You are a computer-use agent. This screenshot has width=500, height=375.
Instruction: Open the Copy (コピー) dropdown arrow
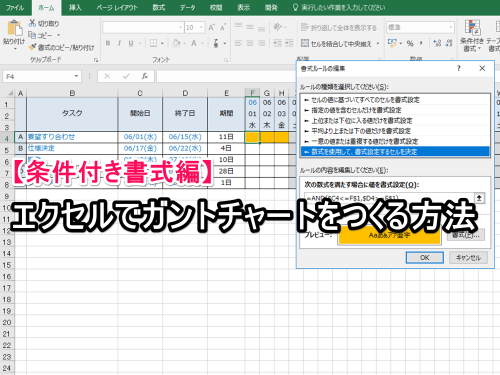[58, 35]
